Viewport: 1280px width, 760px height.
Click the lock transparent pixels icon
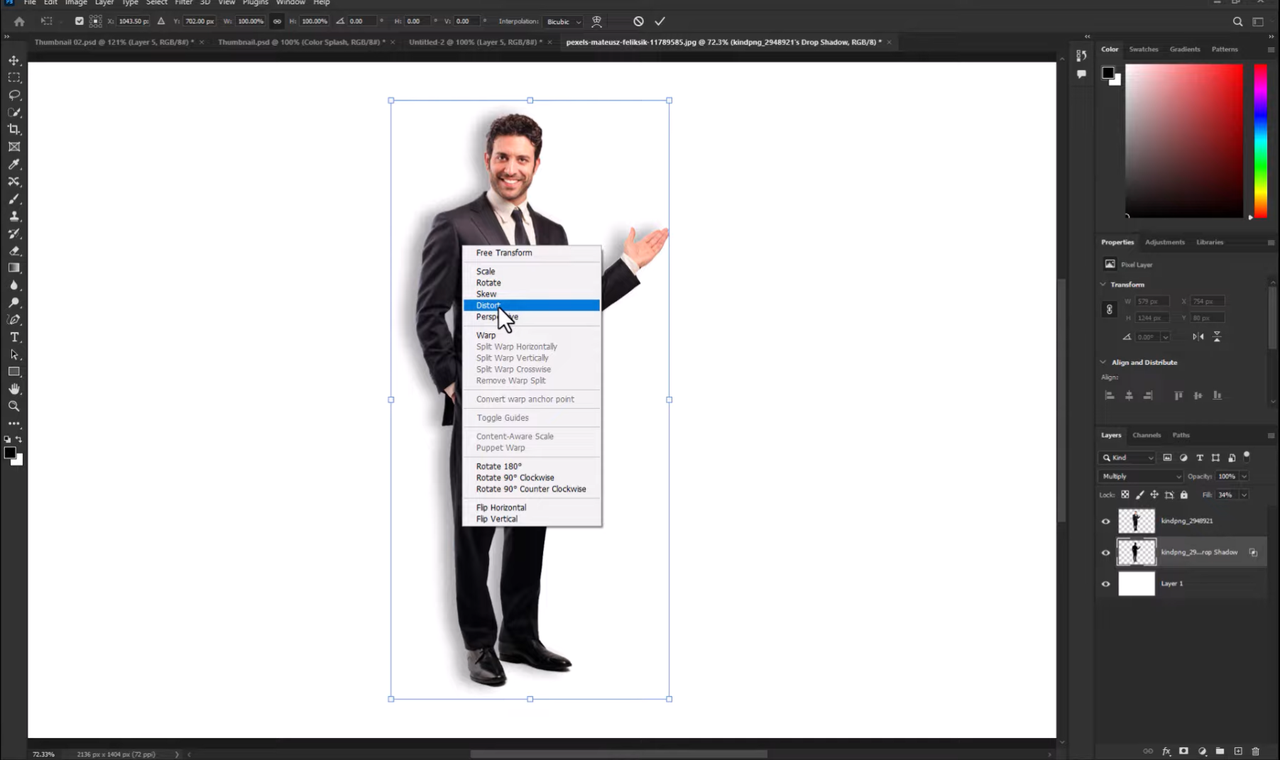tap(1124, 494)
